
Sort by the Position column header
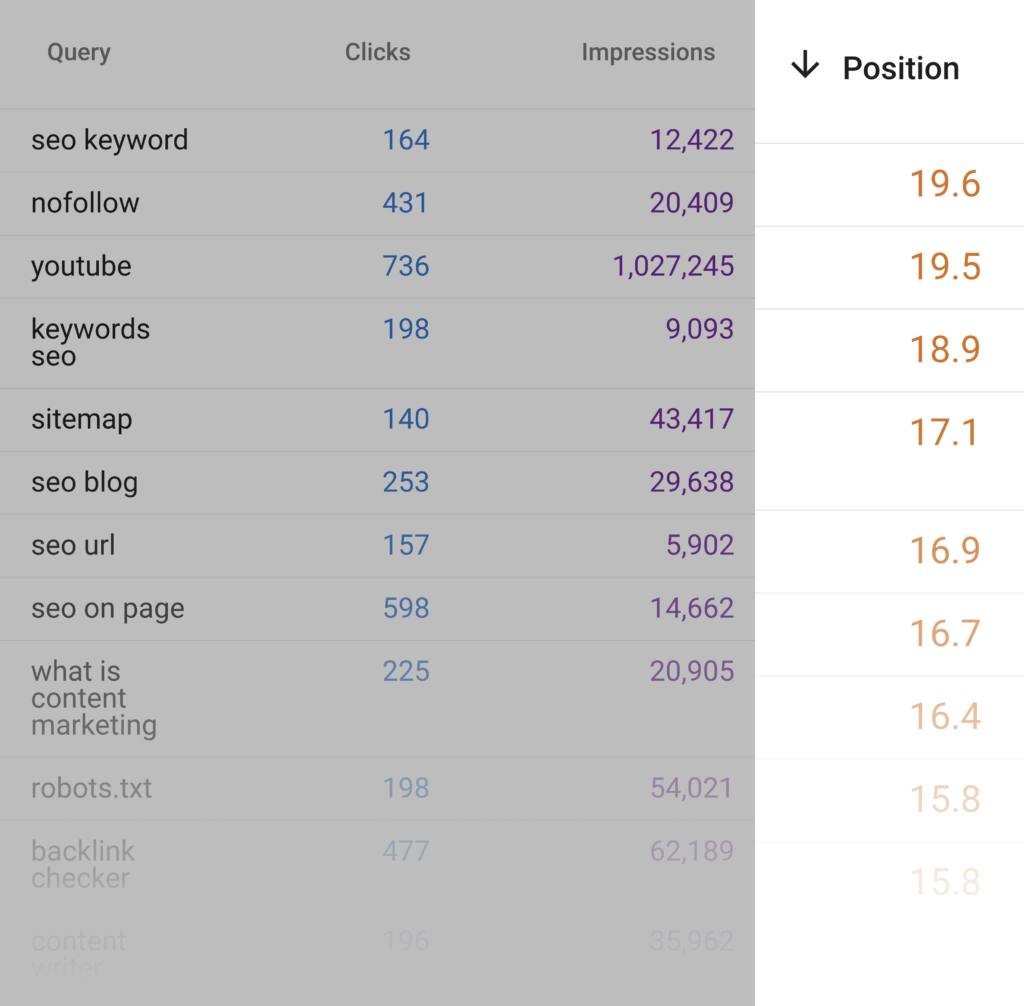click(900, 68)
